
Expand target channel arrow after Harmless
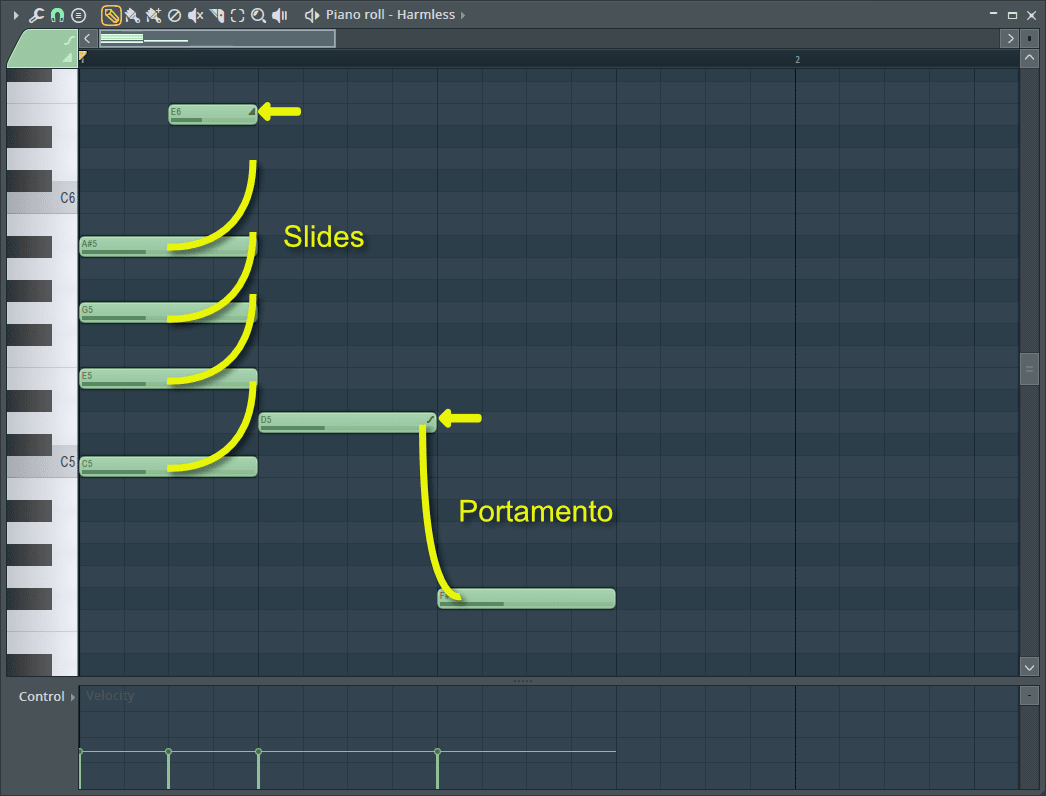(463, 15)
